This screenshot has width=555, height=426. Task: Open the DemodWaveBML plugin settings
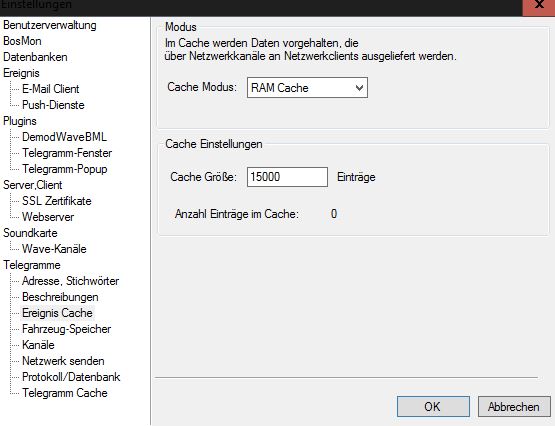click(64, 137)
